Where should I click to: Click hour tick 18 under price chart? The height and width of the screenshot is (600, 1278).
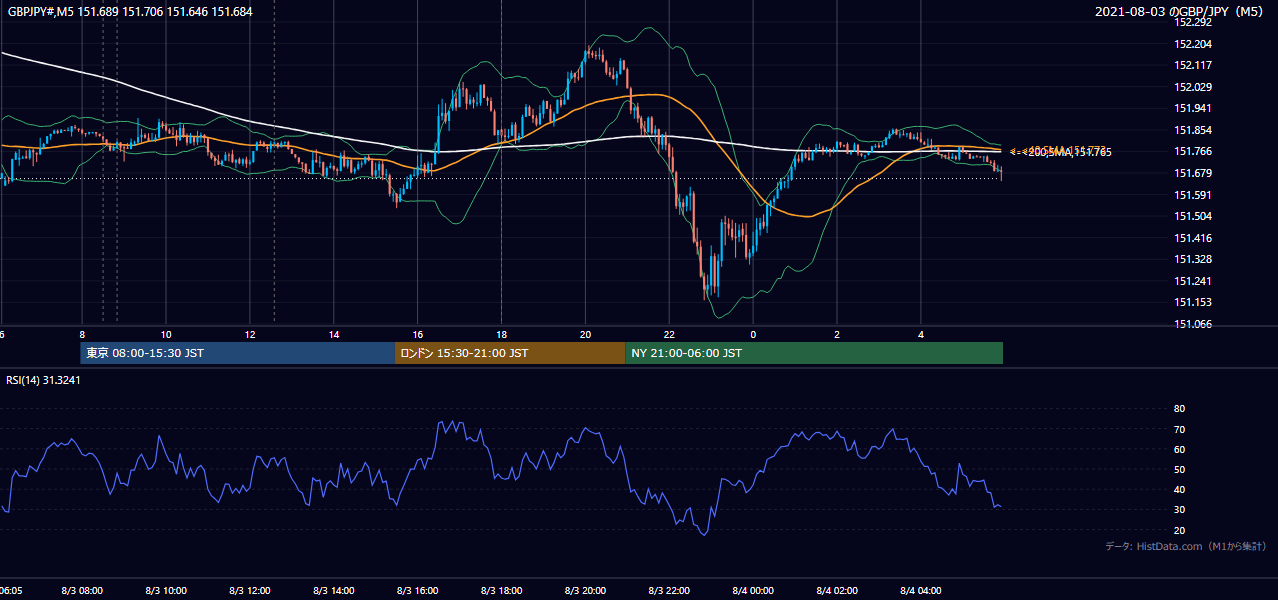[x=502, y=334]
